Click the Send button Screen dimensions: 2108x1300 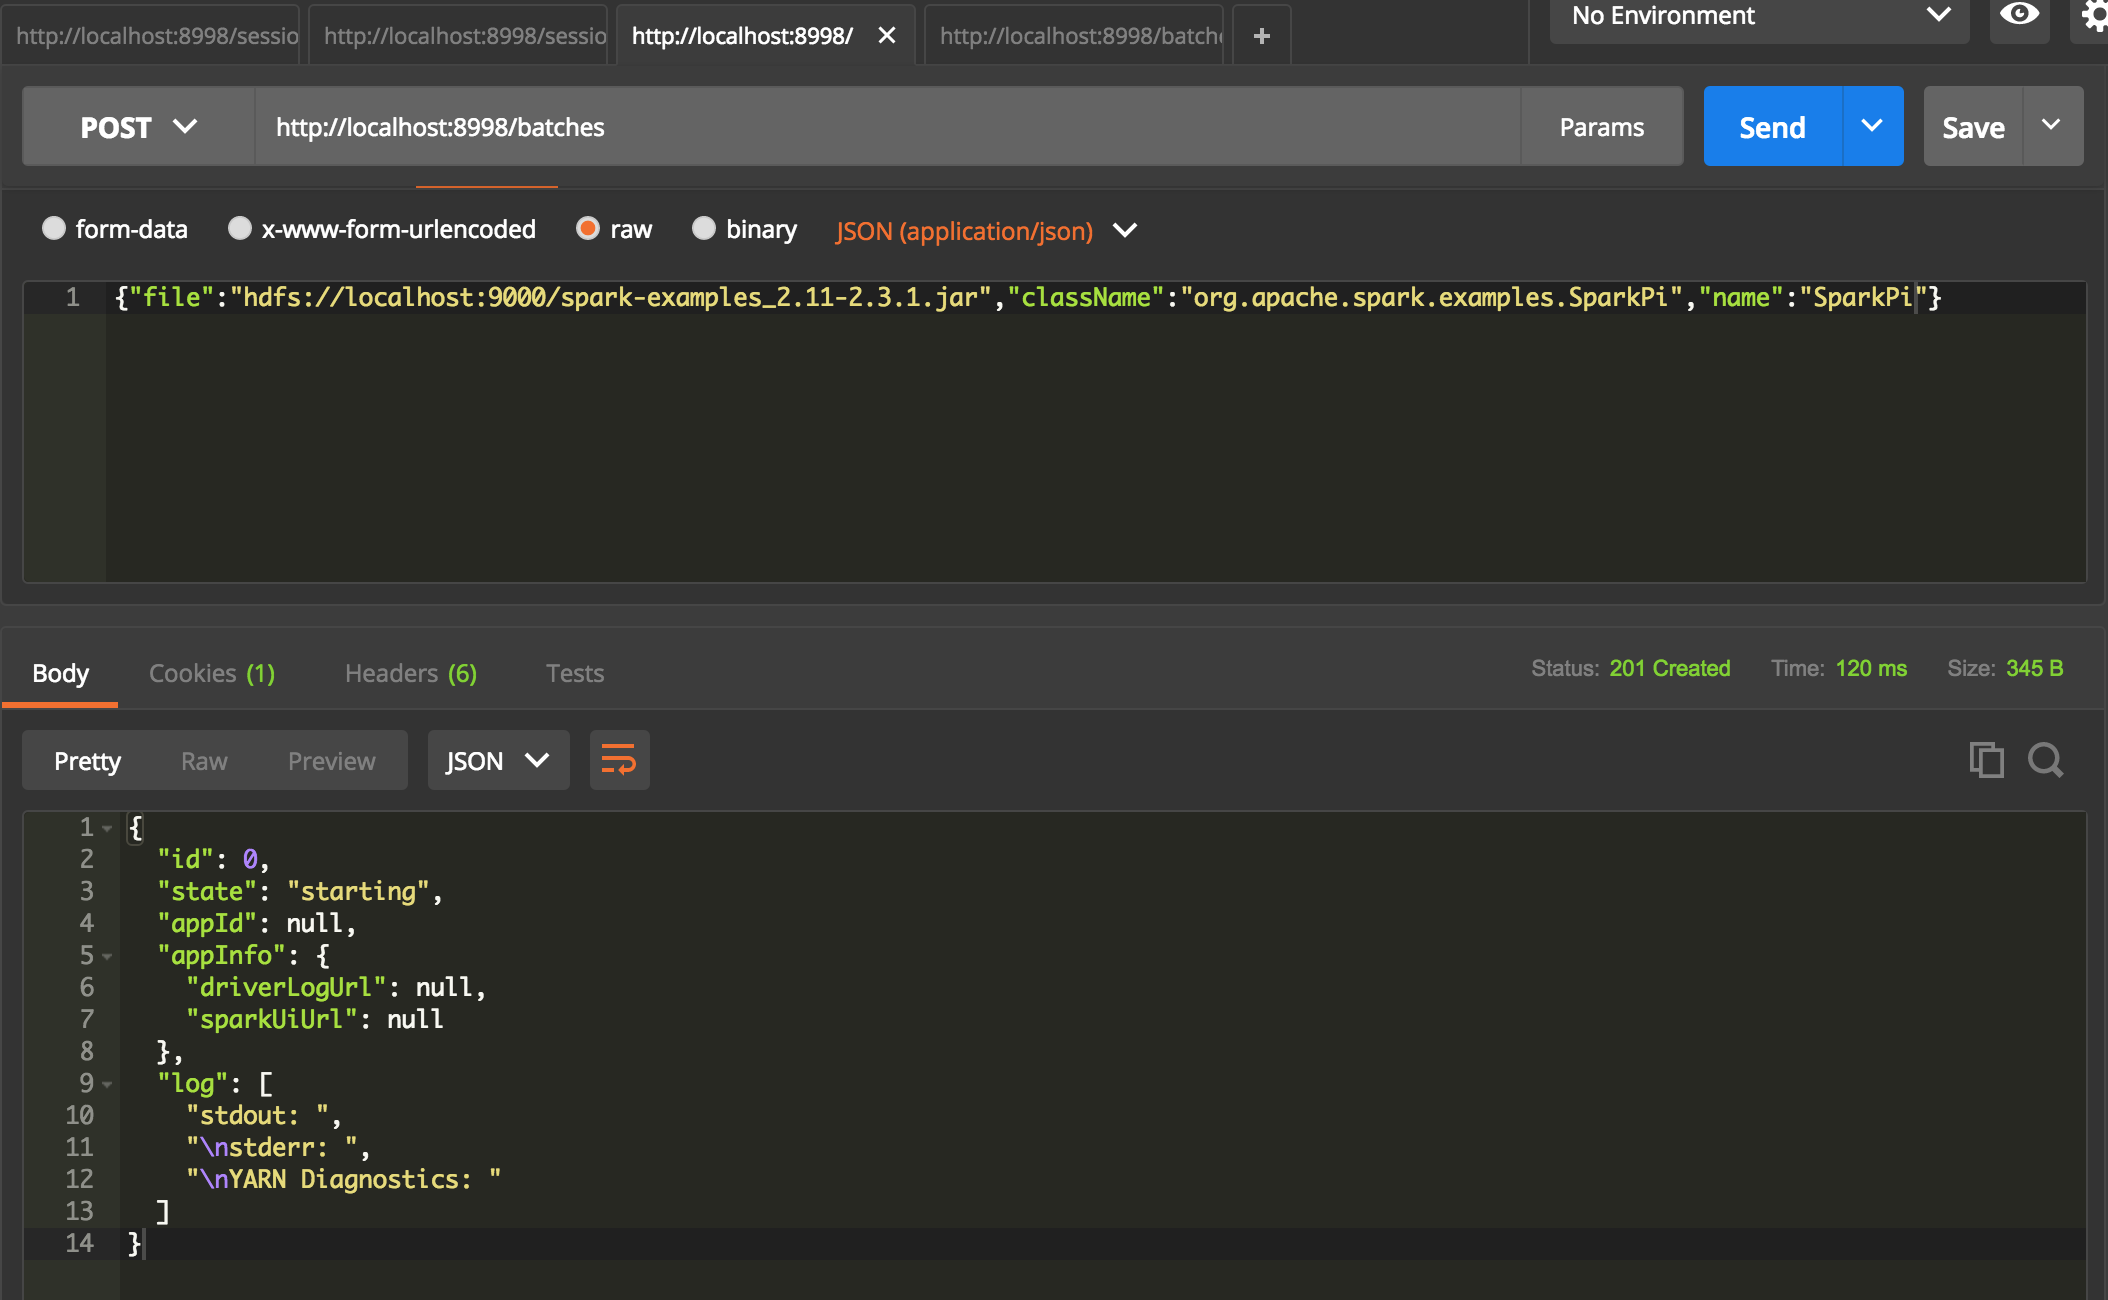click(x=1772, y=127)
